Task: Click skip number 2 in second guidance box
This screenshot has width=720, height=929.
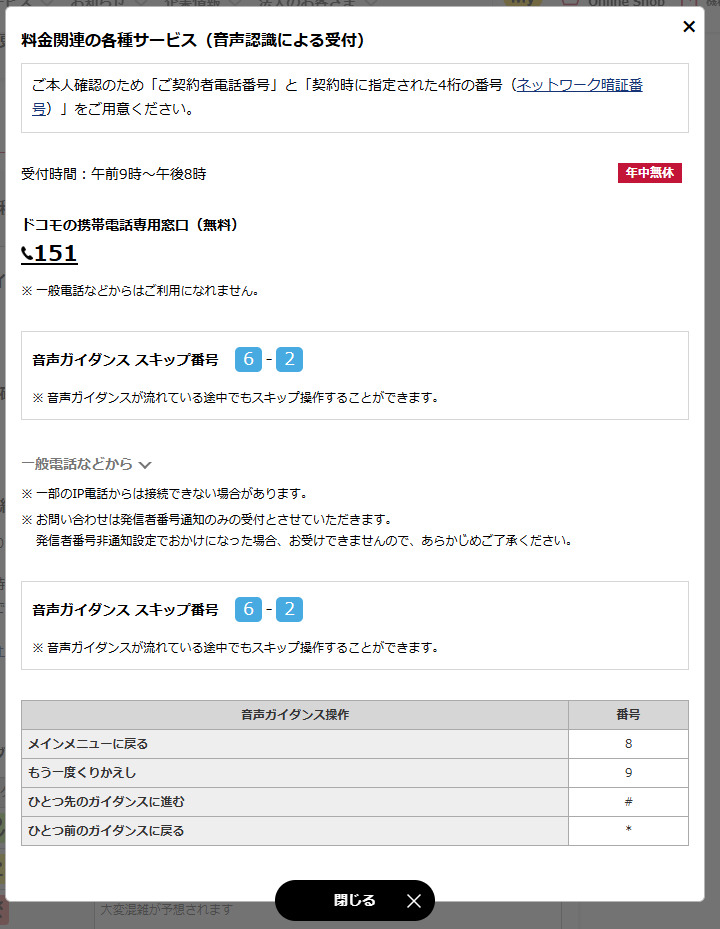Action: [289, 610]
